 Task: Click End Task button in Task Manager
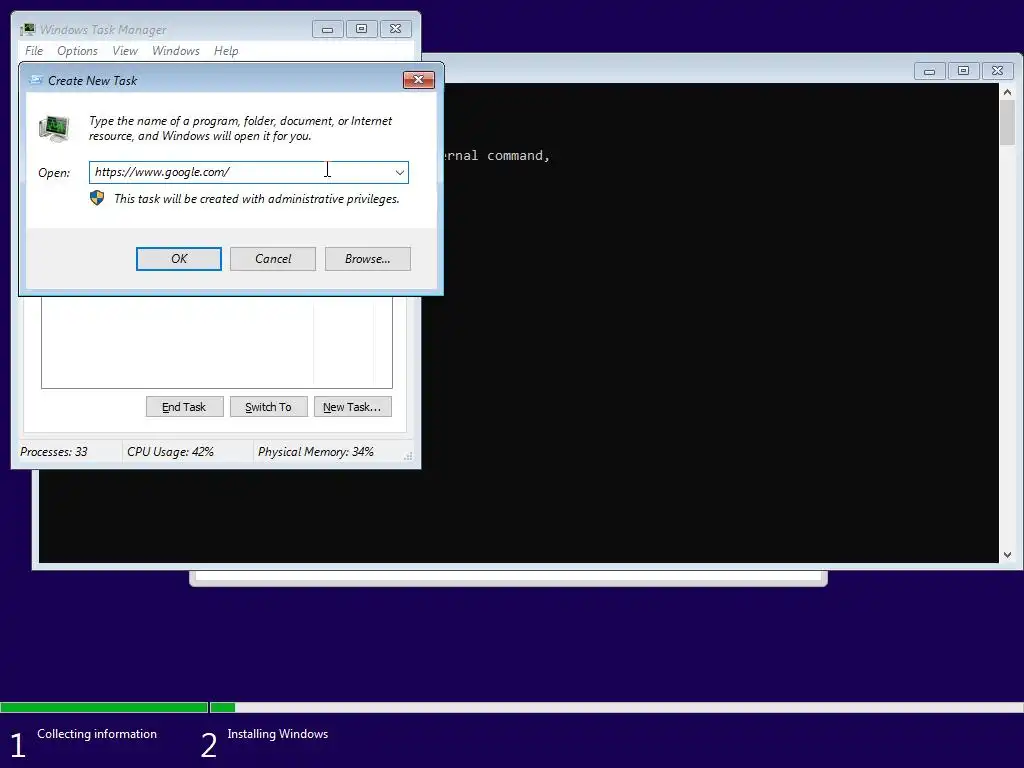point(184,407)
